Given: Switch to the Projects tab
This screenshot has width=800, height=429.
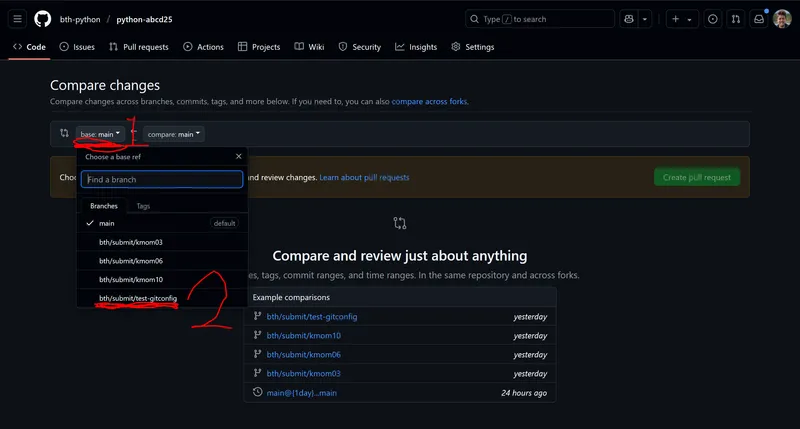Looking at the screenshot, I should (x=259, y=47).
